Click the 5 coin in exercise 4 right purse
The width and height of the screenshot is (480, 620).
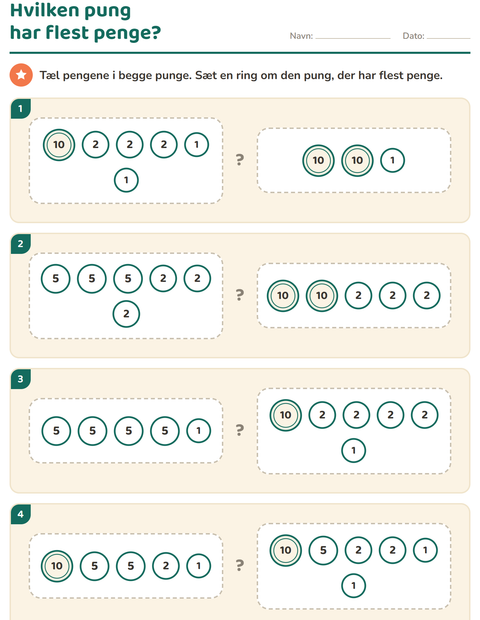323,550
